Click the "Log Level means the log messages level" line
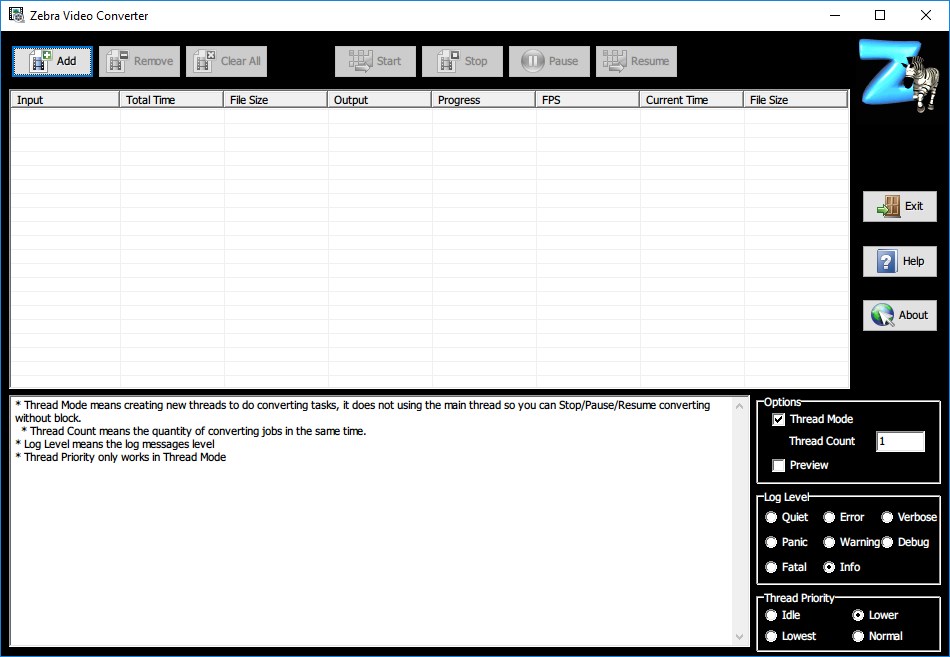The height and width of the screenshot is (657, 950). point(115,444)
